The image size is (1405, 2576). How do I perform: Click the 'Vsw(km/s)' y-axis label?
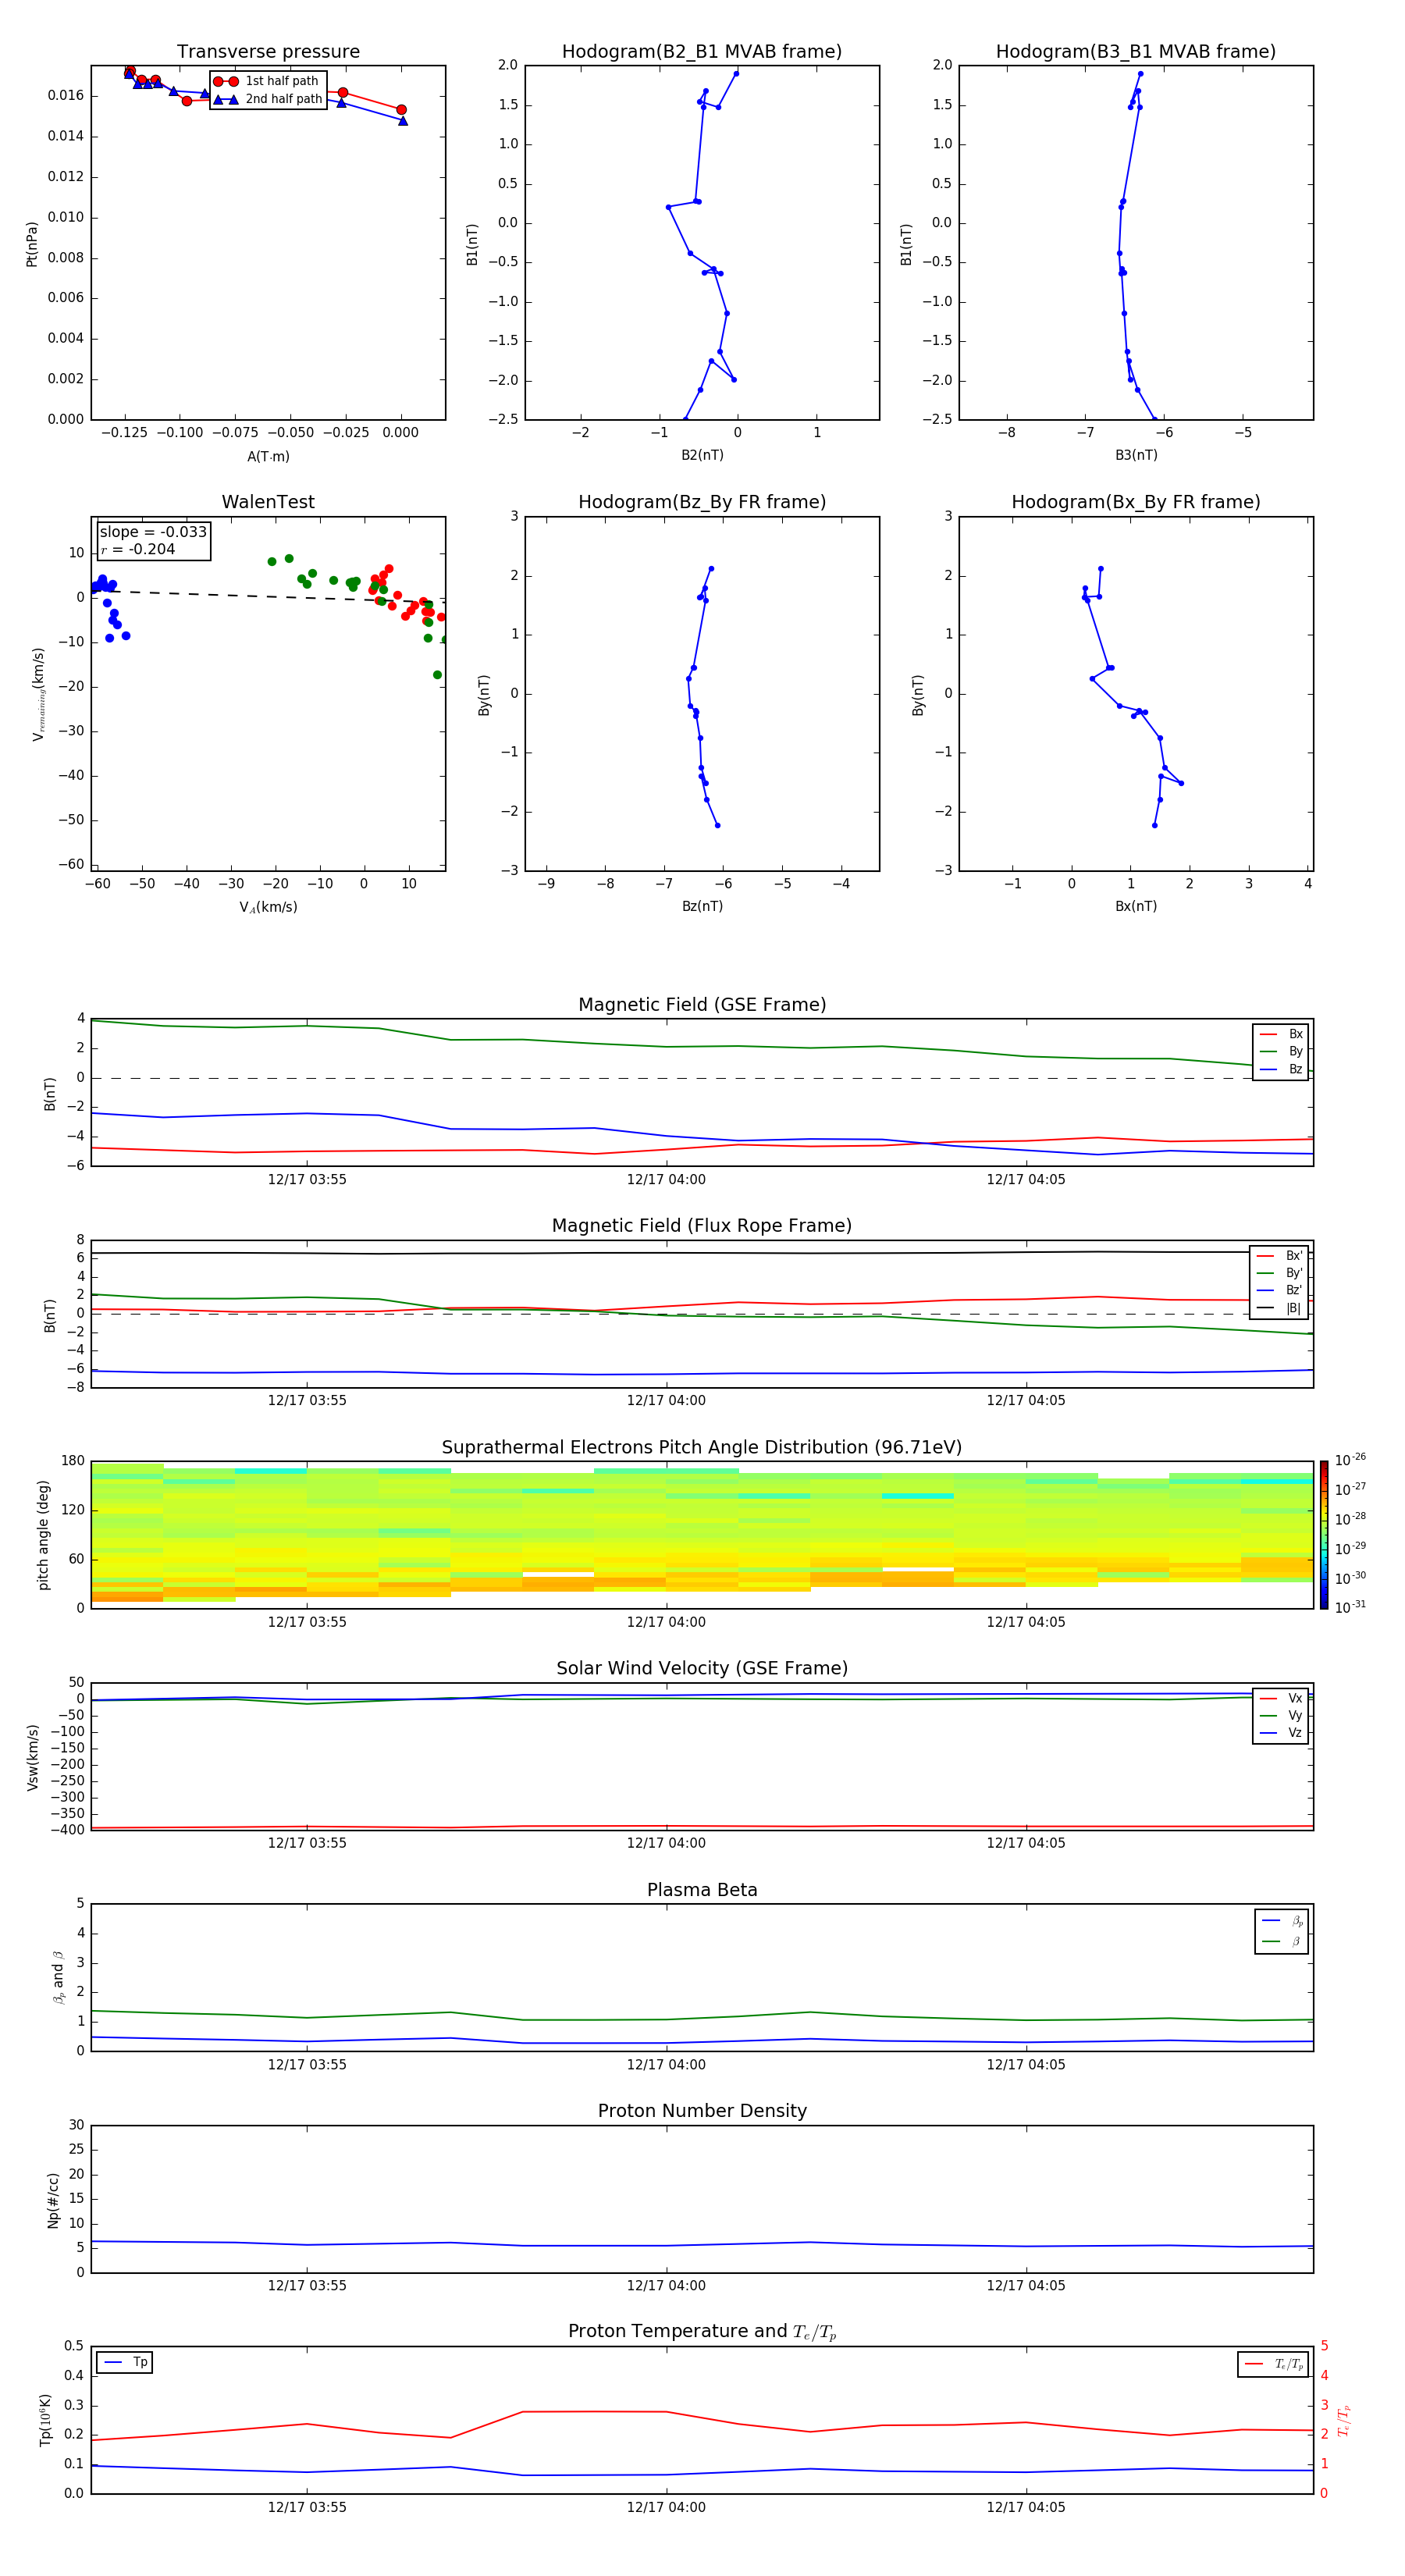[x=32, y=1757]
